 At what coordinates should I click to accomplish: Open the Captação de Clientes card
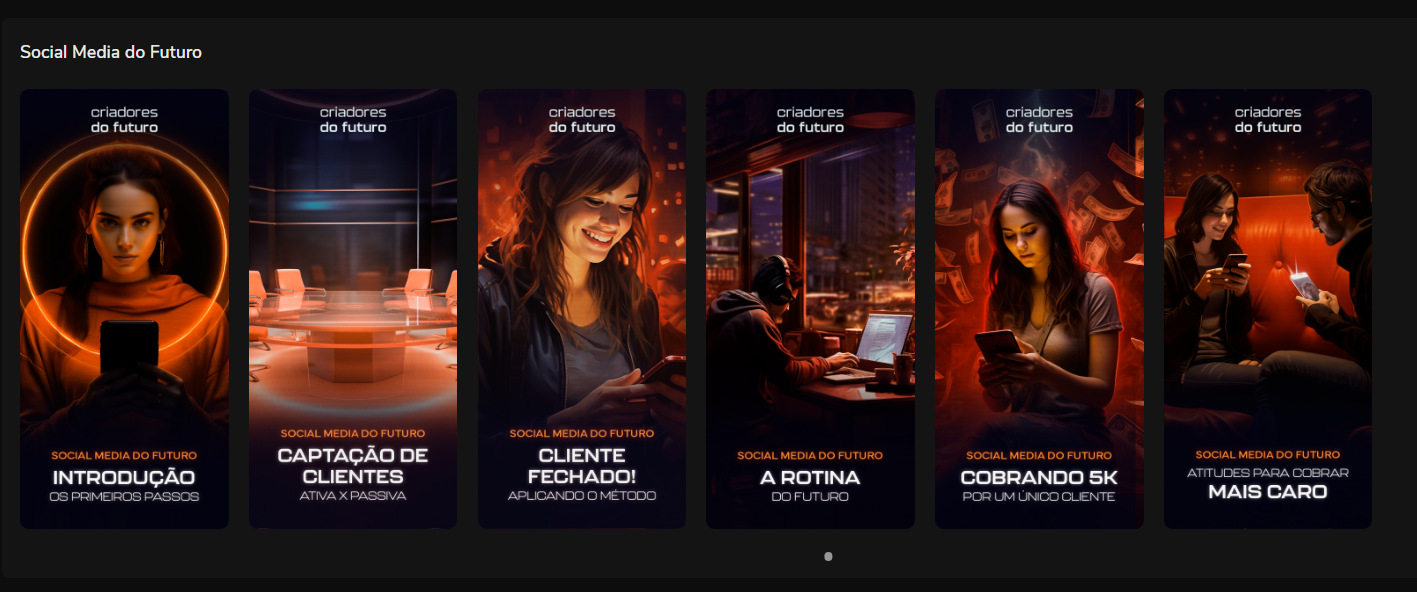click(353, 308)
